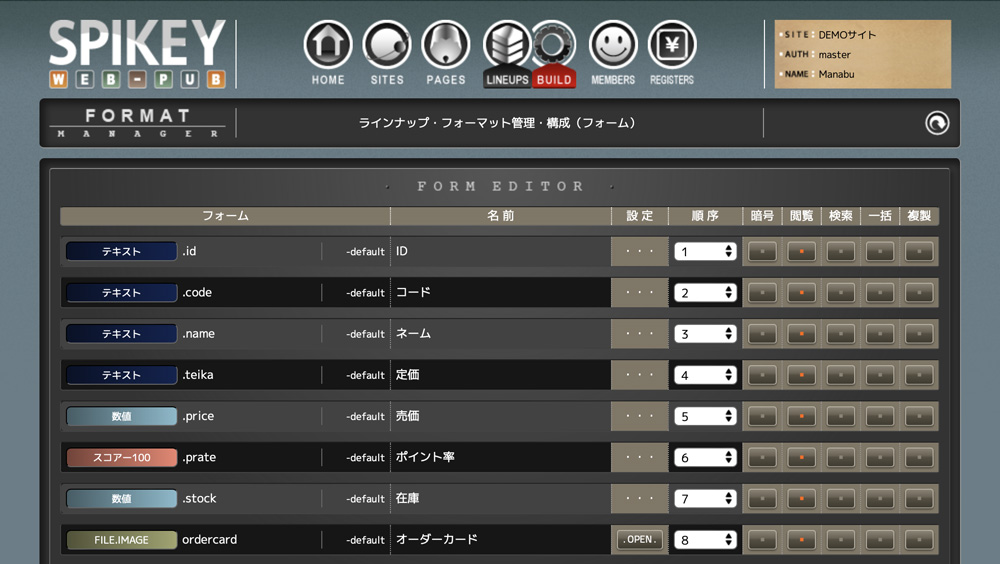Open order dropdown for オーダーカード row
Image resolution: width=1000 pixels, height=564 pixels.
705,540
